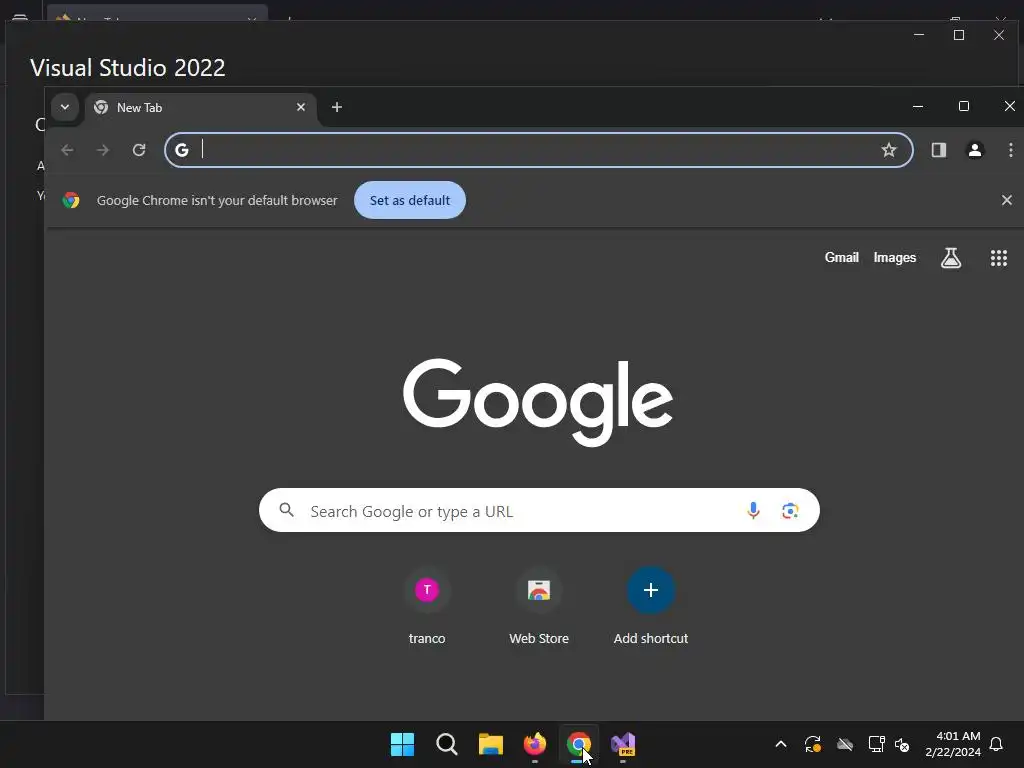
Task: Bookmark this tab with star icon
Action: (889, 150)
